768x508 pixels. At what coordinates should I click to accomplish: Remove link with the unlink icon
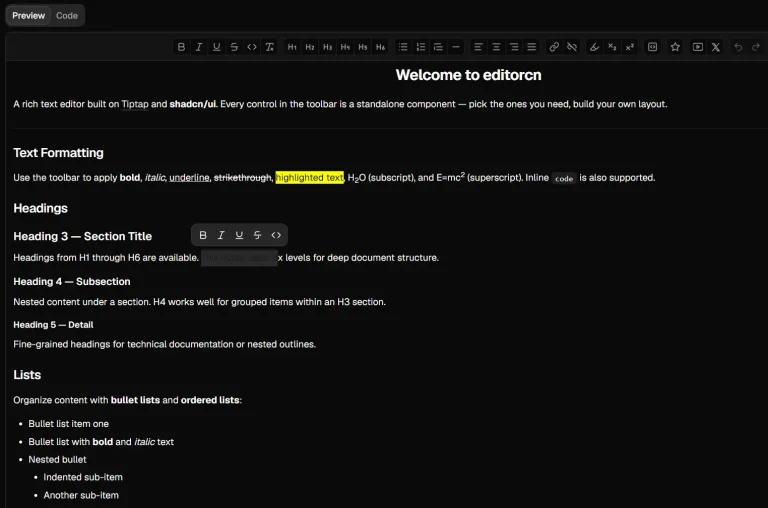coord(572,47)
